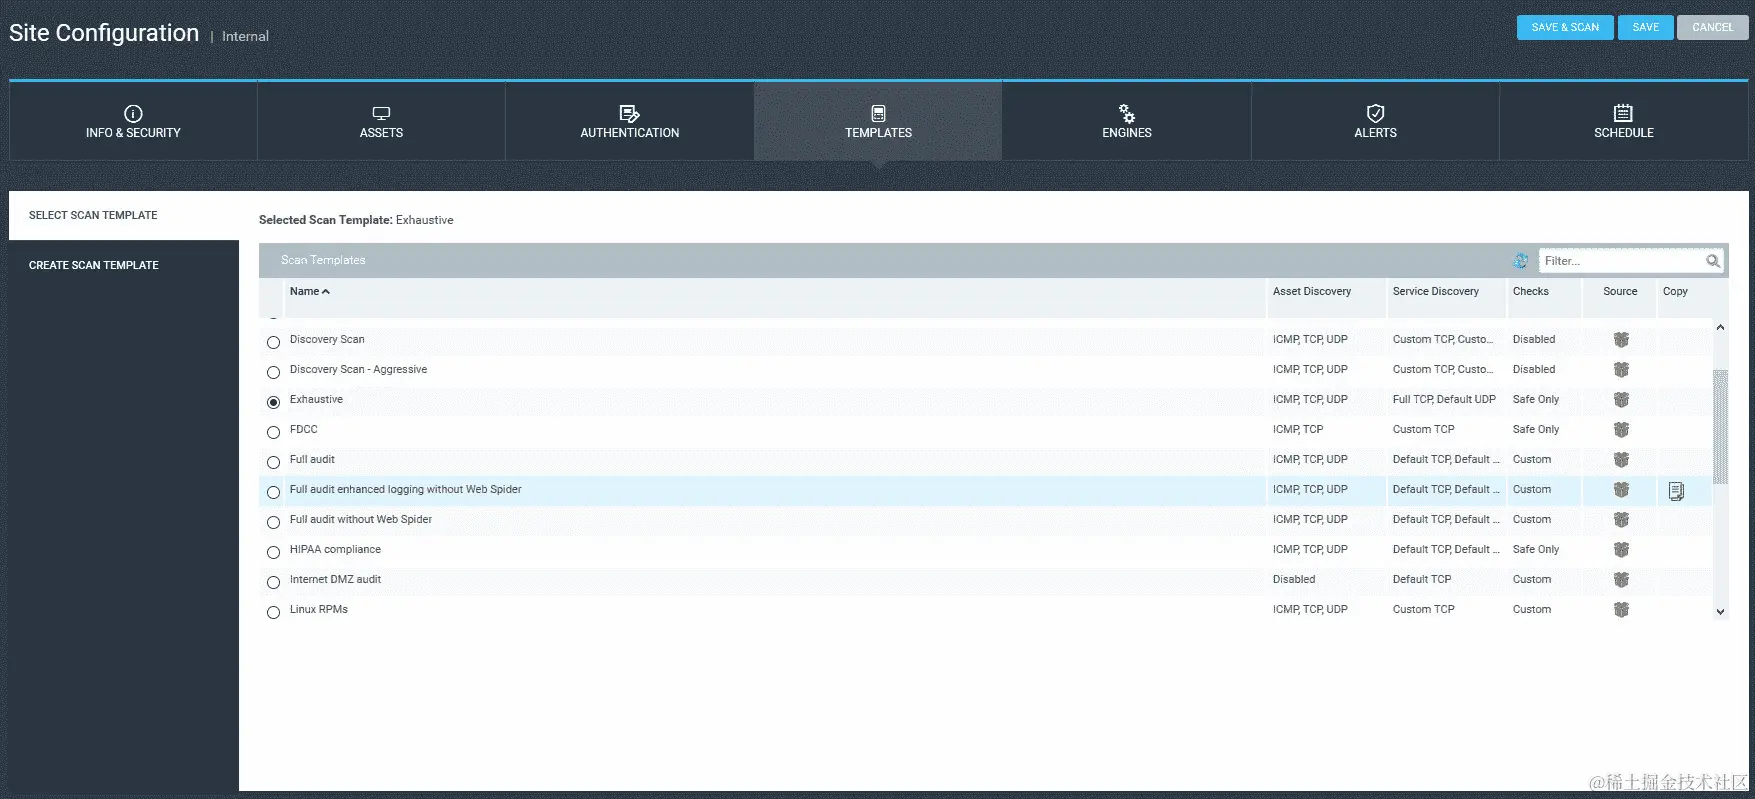
Task: Switch to the Templates tab
Action: pos(878,121)
